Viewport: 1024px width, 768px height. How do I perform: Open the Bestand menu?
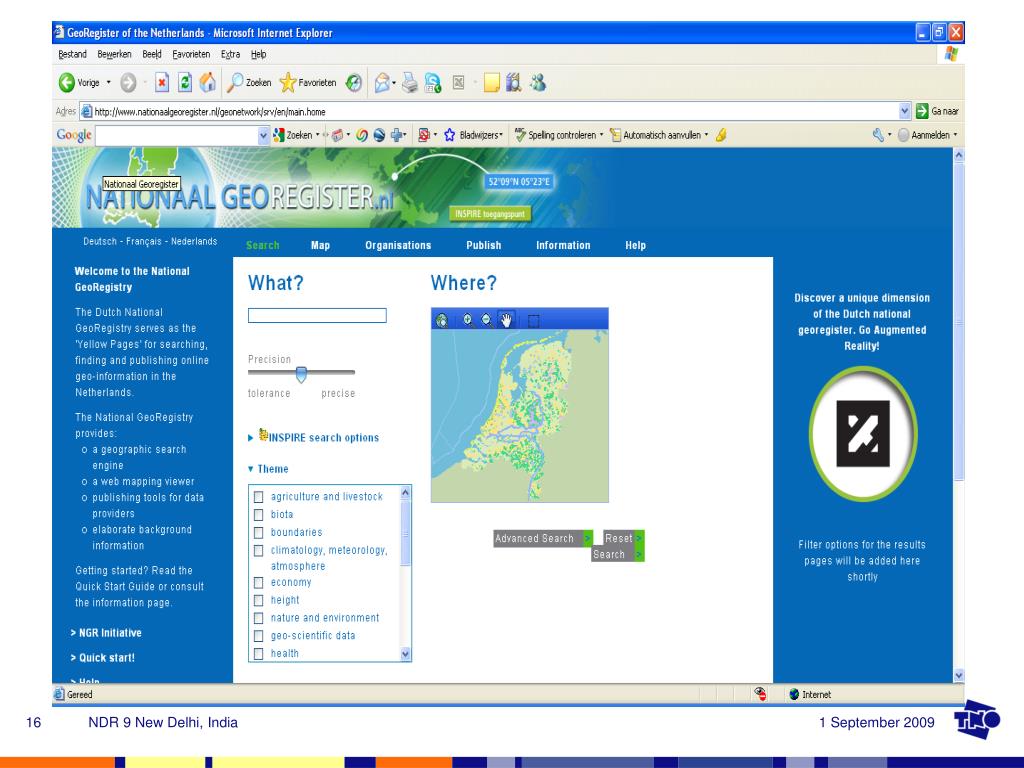(72, 54)
